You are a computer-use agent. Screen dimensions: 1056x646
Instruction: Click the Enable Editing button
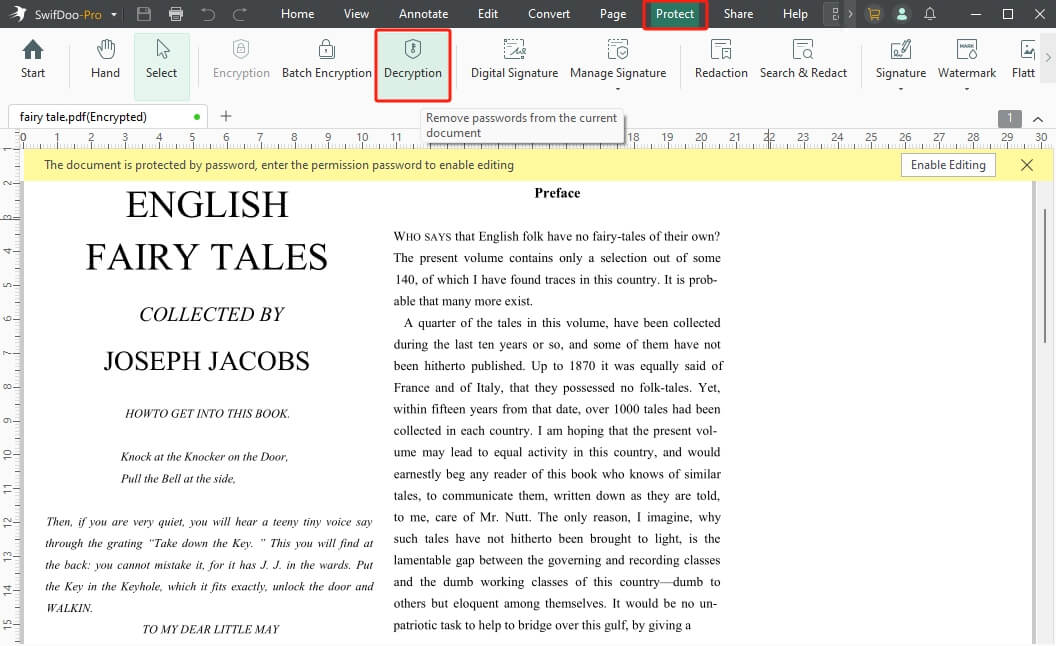(948, 164)
